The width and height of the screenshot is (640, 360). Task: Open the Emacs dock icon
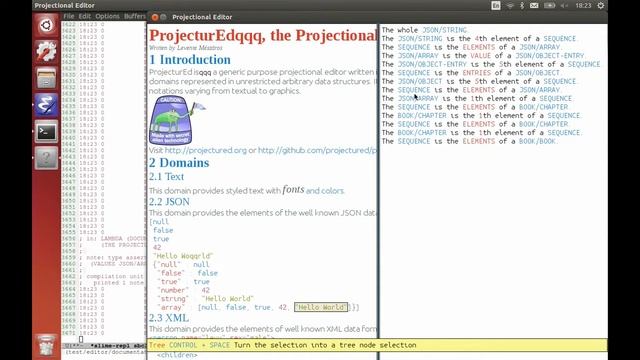(x=46, y=105)
